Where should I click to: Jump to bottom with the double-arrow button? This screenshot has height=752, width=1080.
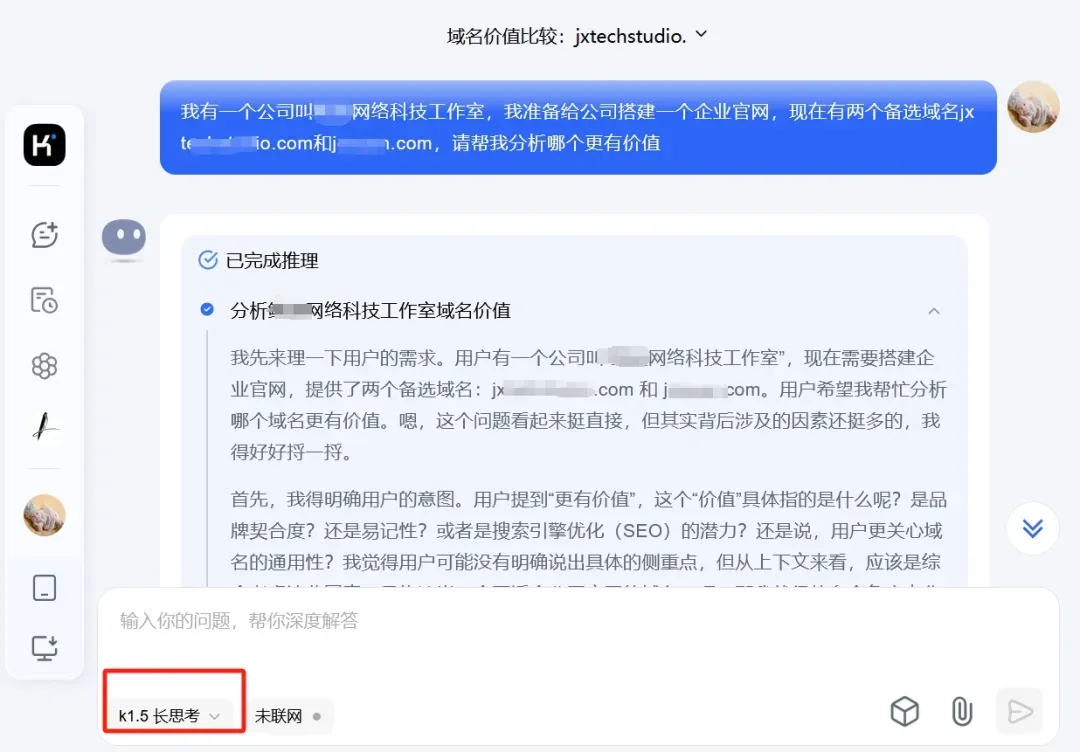[x=1032, y=528]
